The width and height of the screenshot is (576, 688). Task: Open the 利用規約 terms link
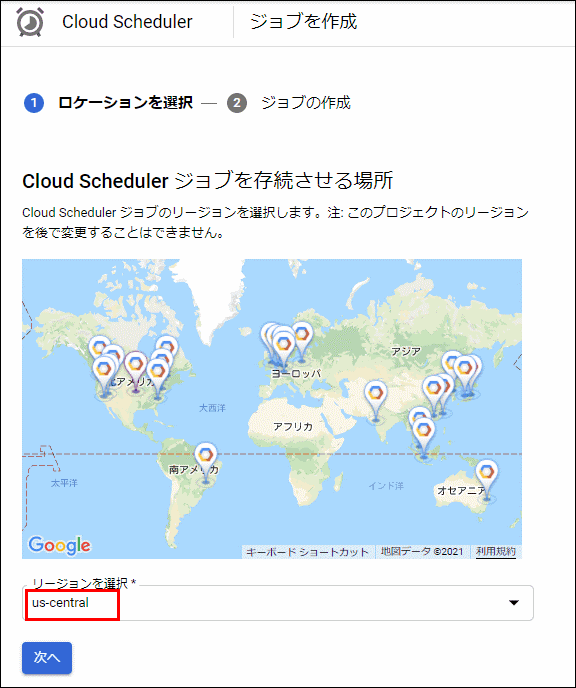coord(496,552)
